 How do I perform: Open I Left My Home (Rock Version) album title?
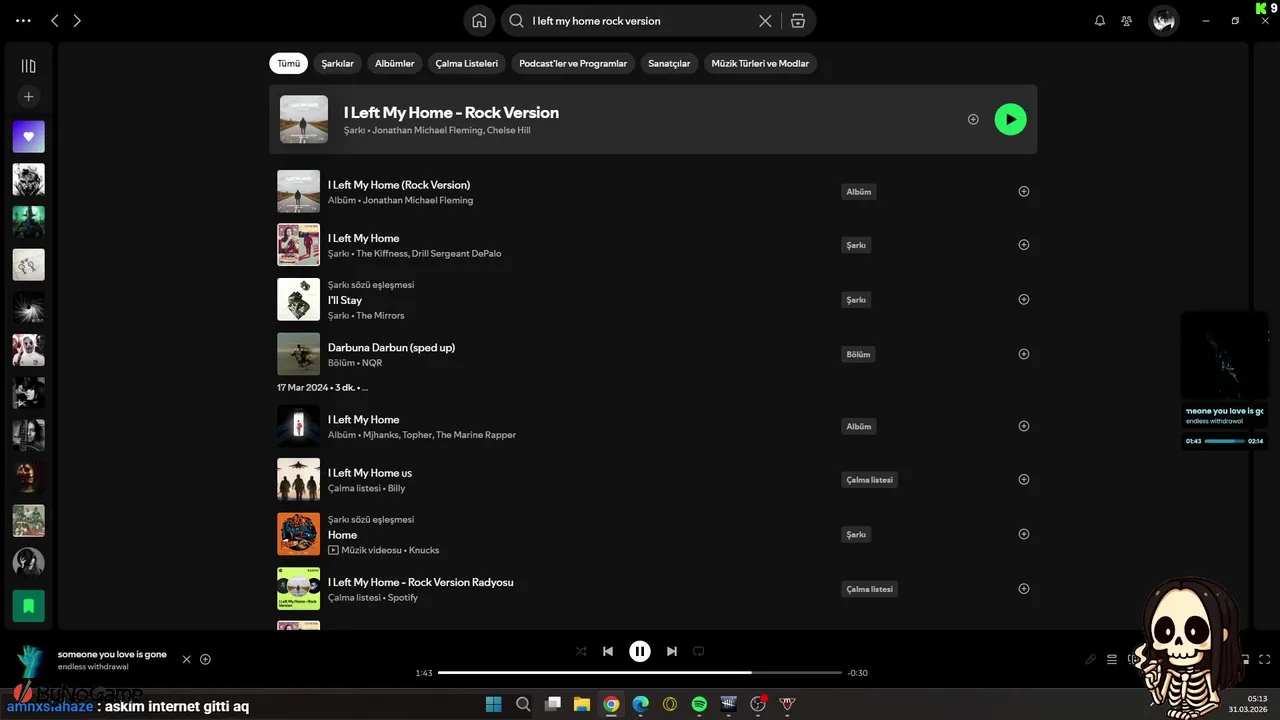(x=399, y=185)
